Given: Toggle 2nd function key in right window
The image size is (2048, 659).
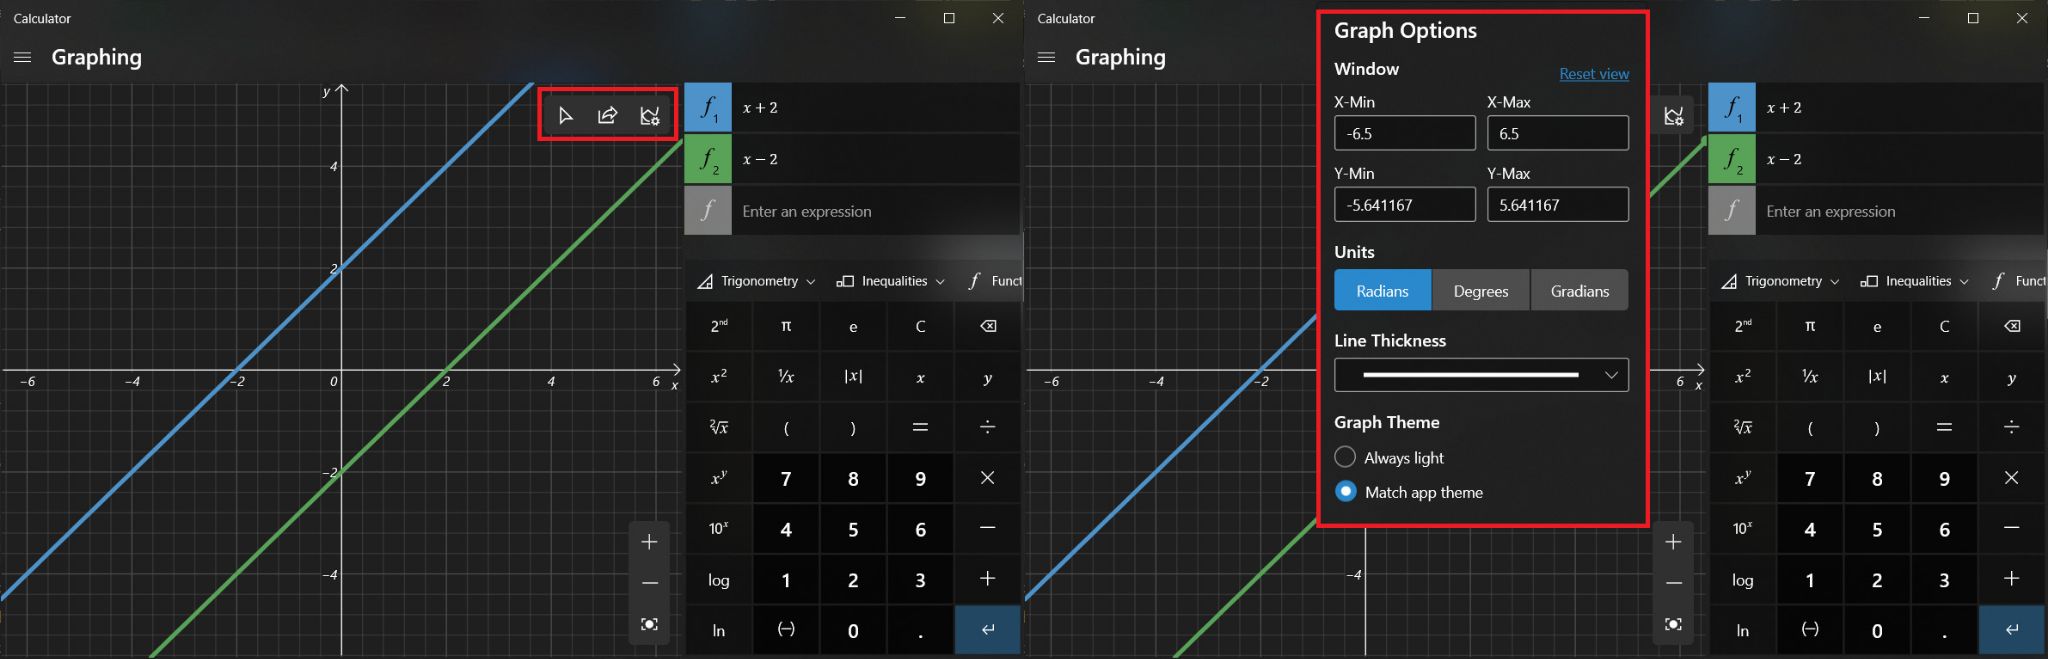Looking at the screenshot, I should 1743,326.
